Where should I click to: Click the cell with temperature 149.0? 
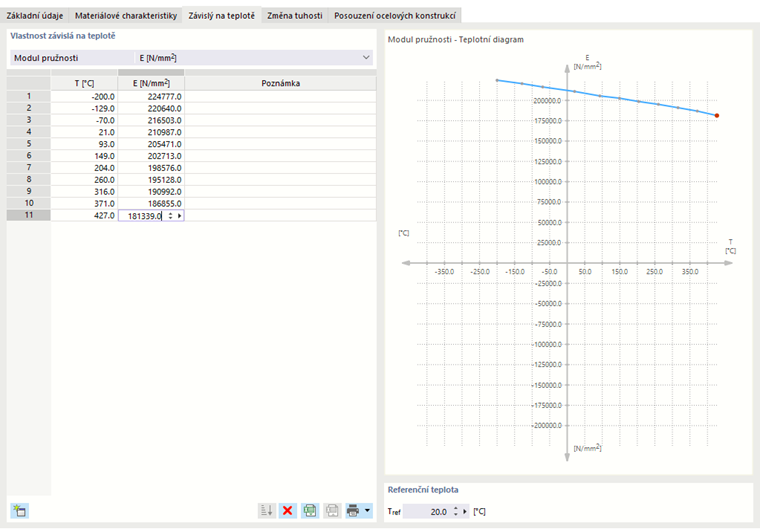pos(84,156)
